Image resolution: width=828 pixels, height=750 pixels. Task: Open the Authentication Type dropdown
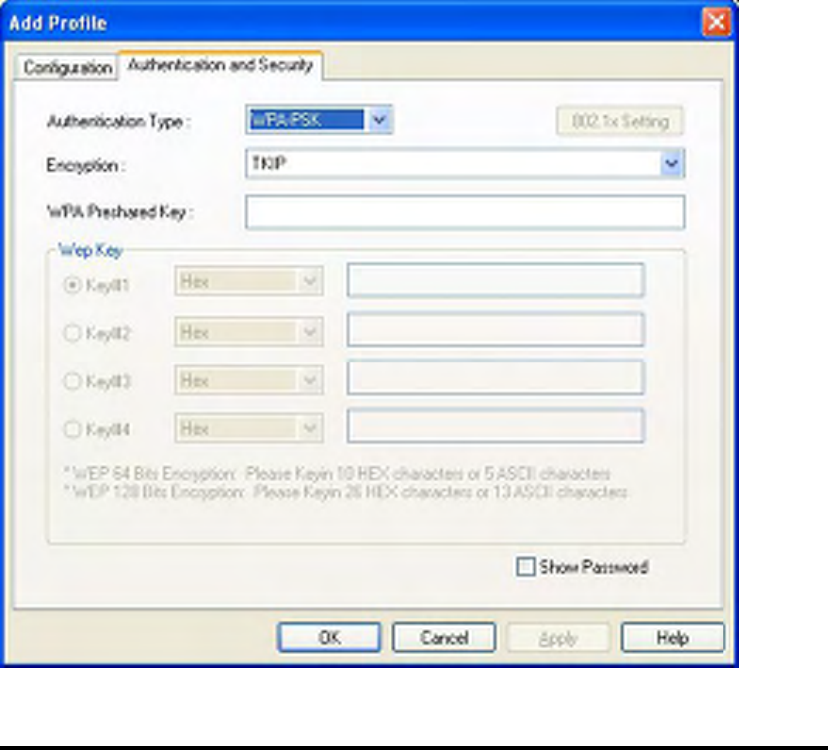pos(319,120)
